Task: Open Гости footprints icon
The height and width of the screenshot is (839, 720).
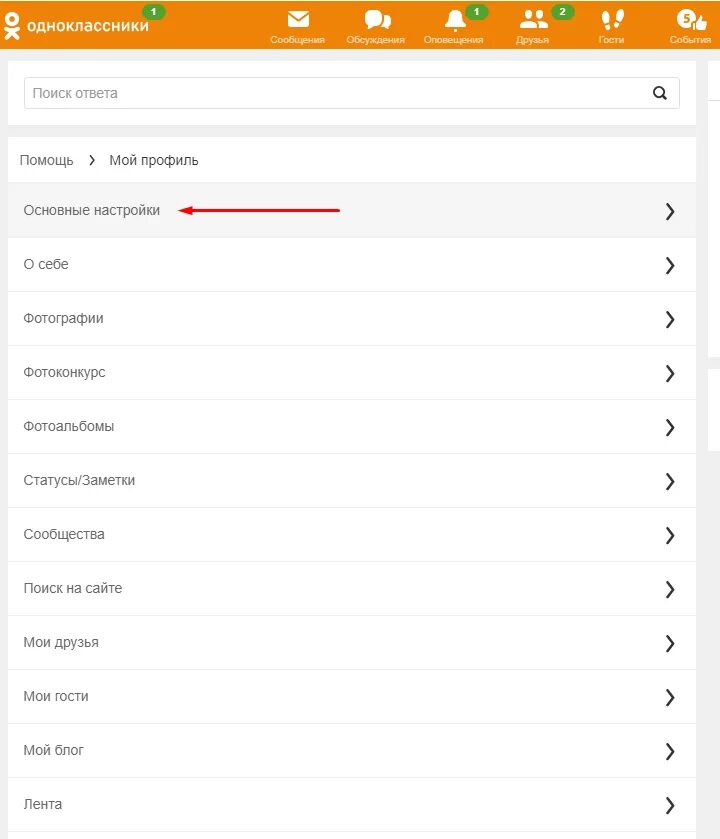Action: click(612, 19)
